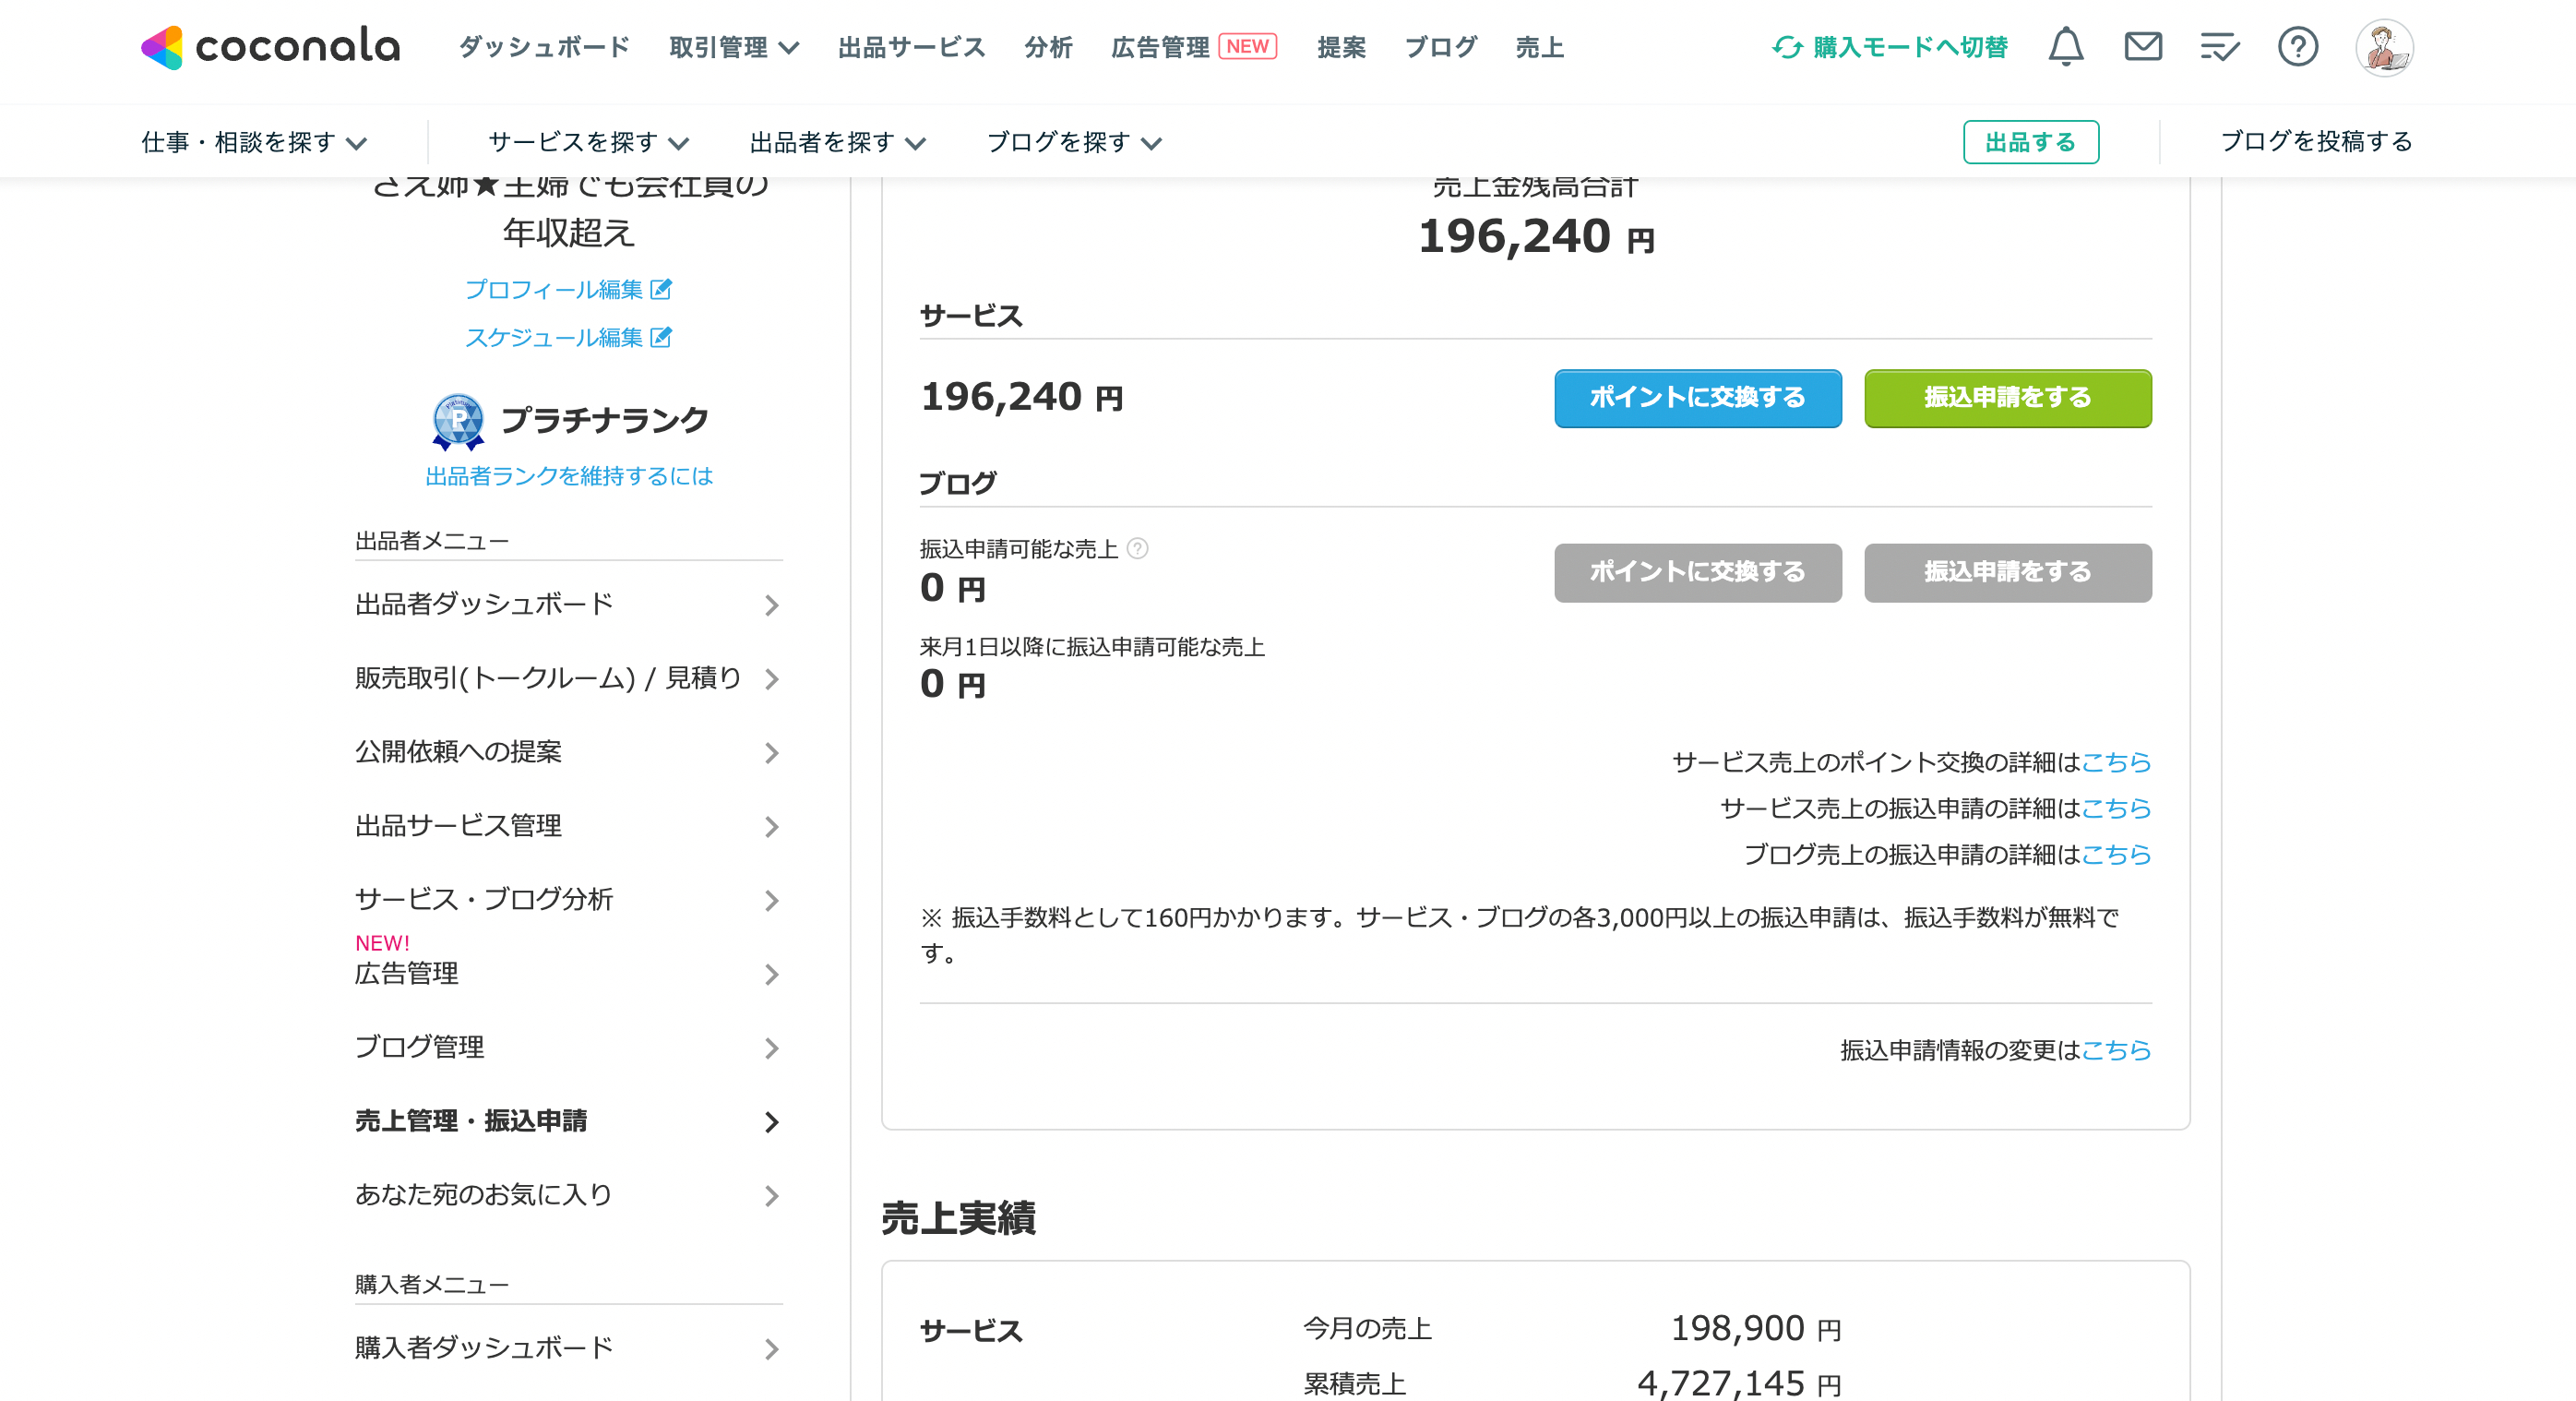Viewport: 2576px width, 1401px height.
Task: Open 公開依頼への提案 in sidebar
Action: coord(568,752)
